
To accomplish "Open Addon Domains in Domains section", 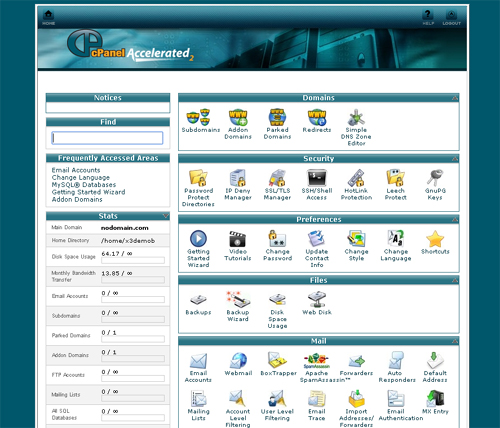I will tap(238, 117).
